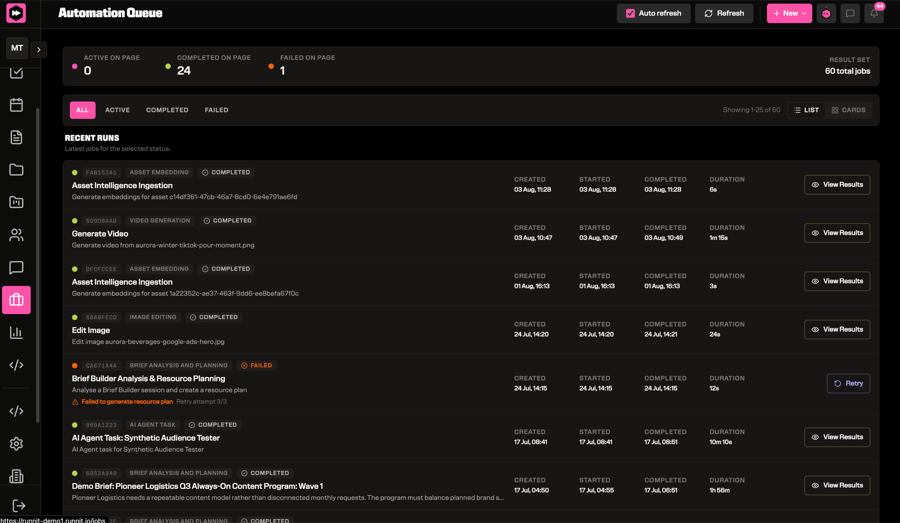Click 'Failed to generate resource plan' warning

point(127,401)
